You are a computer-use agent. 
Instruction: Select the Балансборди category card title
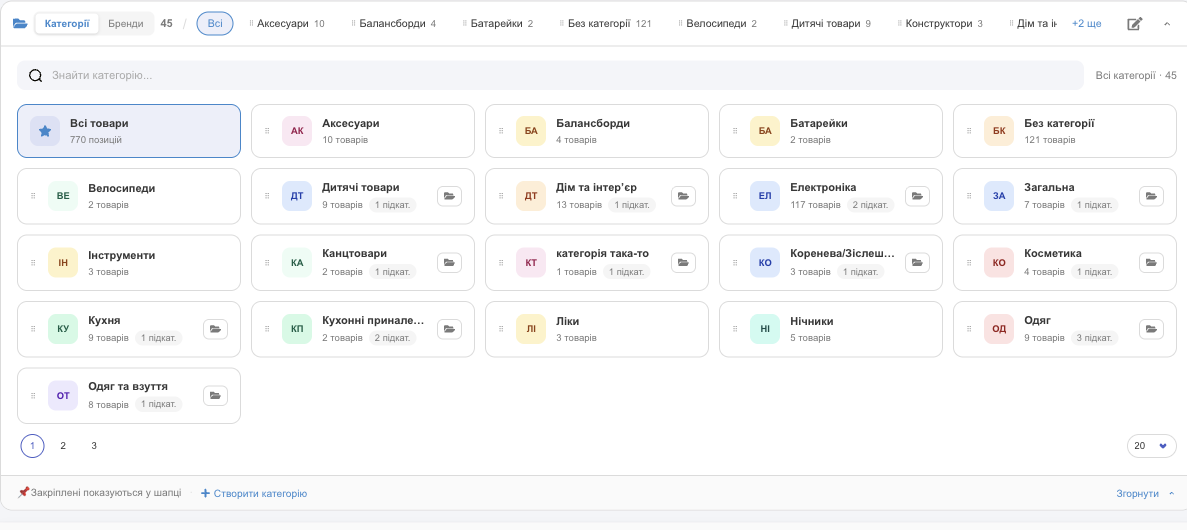coord(593,123)
